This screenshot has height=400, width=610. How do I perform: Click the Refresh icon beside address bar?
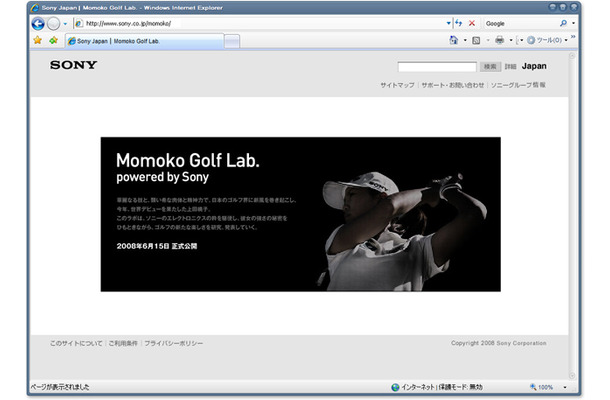[459, 23]
